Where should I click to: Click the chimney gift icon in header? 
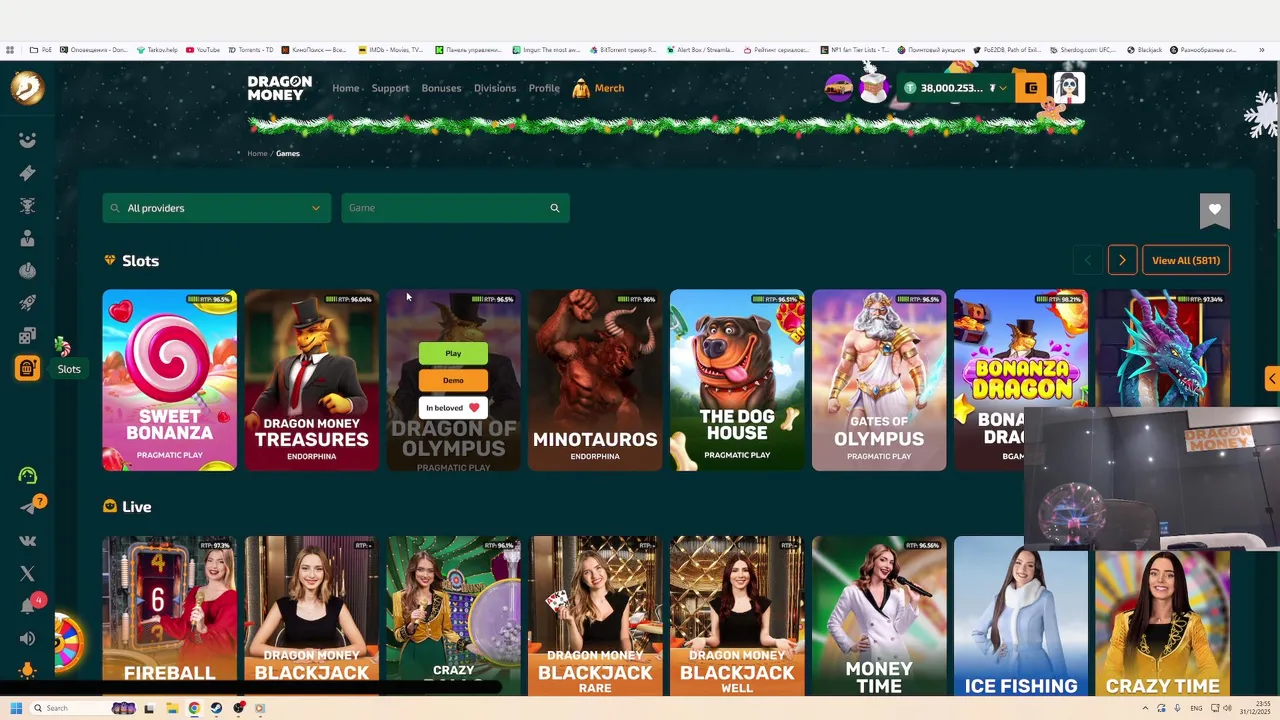(x=874, y=88)
